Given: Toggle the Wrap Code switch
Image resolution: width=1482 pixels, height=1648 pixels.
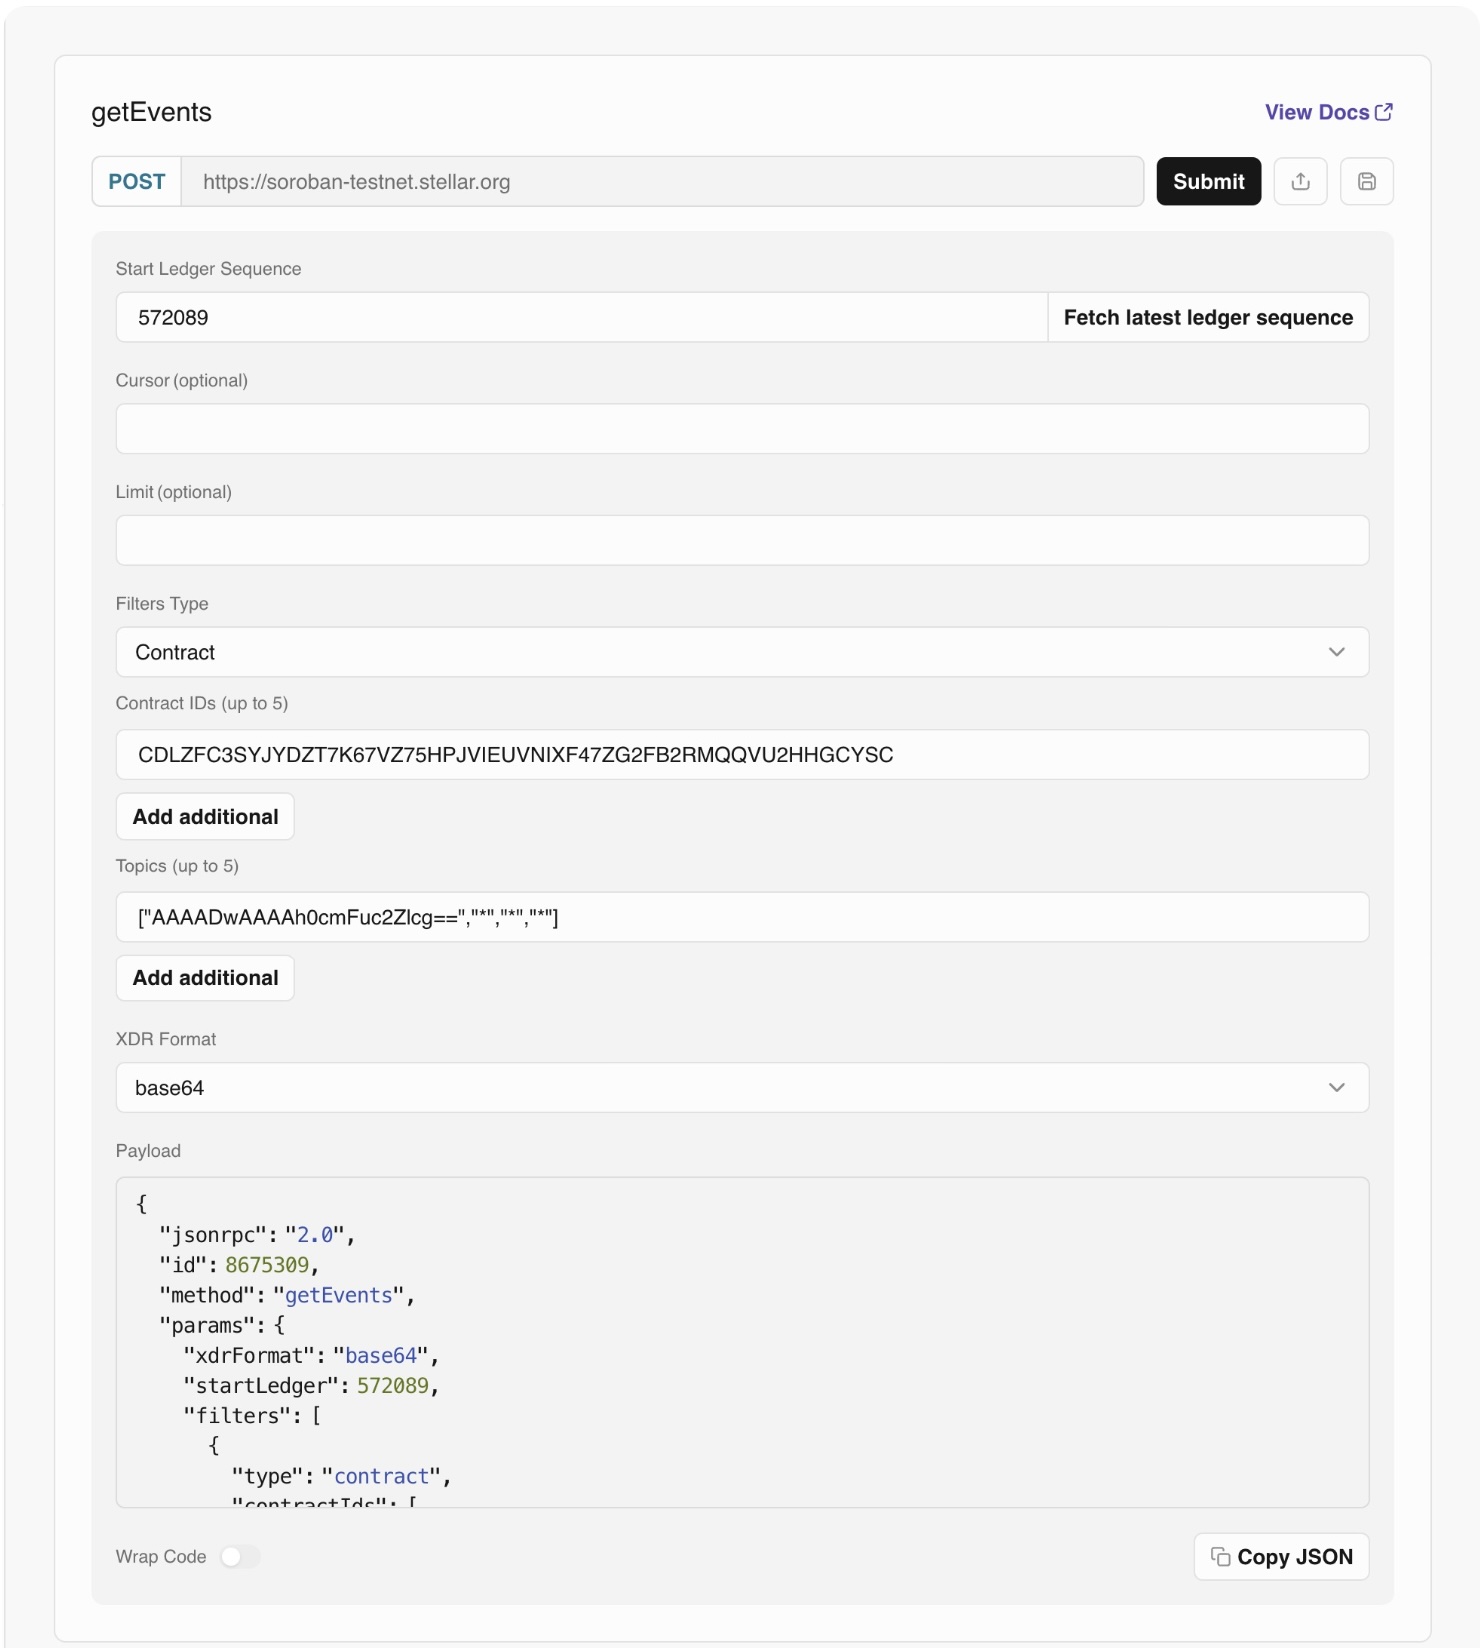Looking at the screenshot, I should pos(240,1556).
